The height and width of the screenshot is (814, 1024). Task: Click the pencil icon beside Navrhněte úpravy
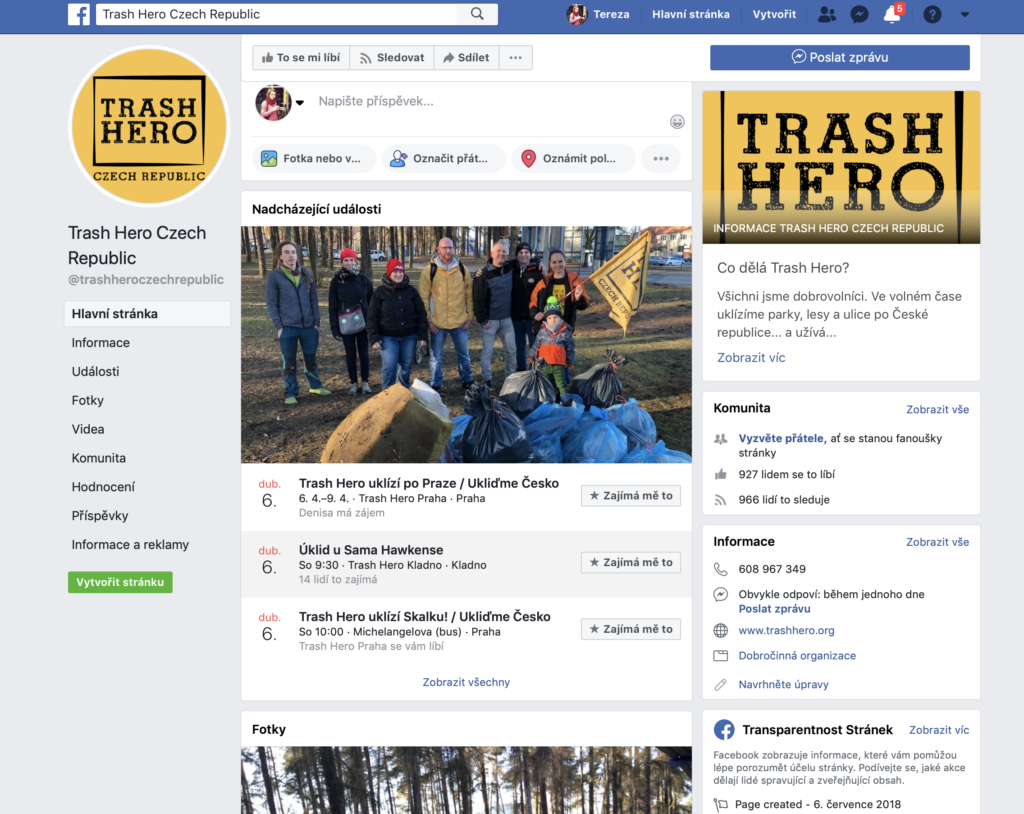click(x=720, y=685)
